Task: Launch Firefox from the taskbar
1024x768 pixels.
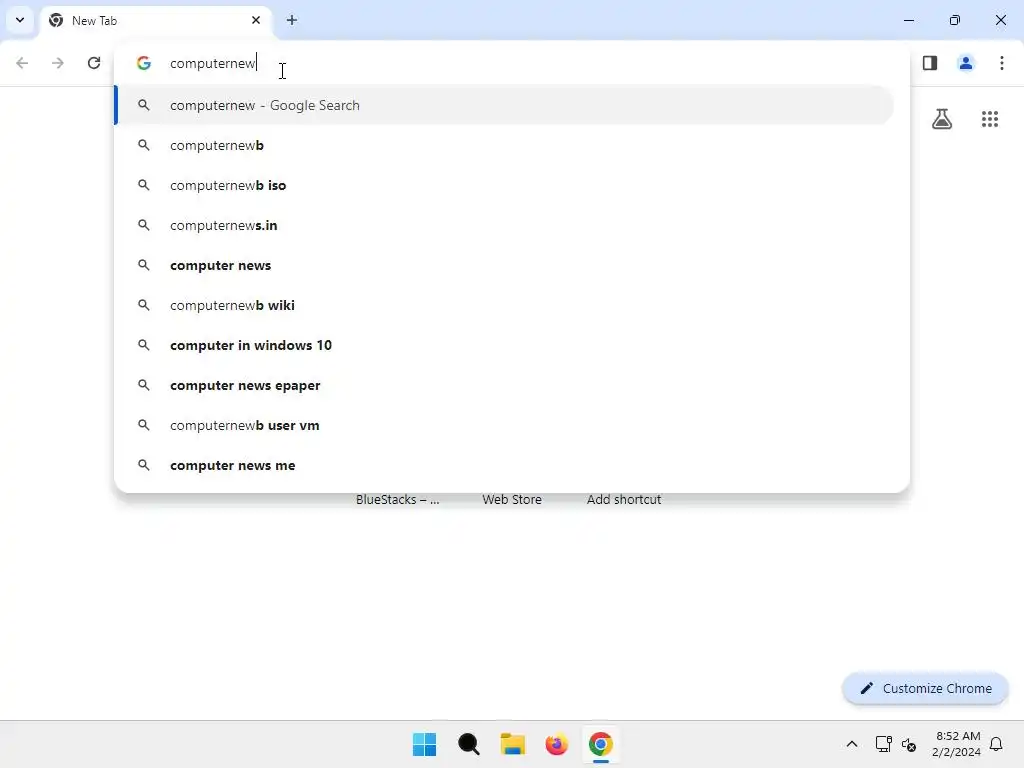Action: 556,744
